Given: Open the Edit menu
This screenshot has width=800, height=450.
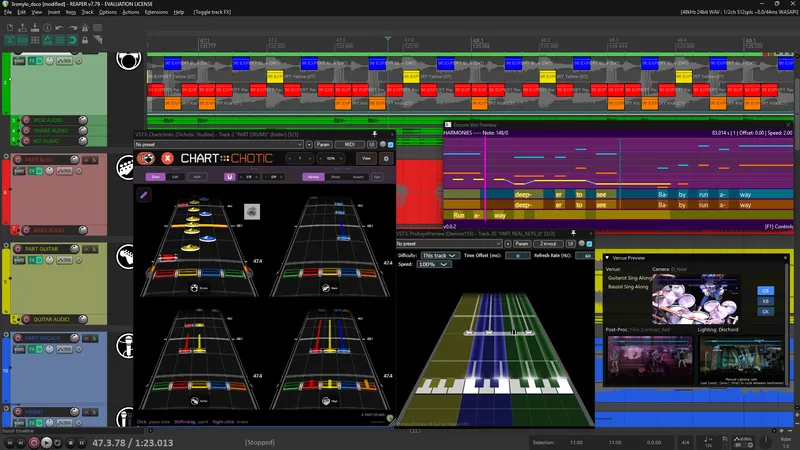Looking at the screenshot, I should (21, 12).
